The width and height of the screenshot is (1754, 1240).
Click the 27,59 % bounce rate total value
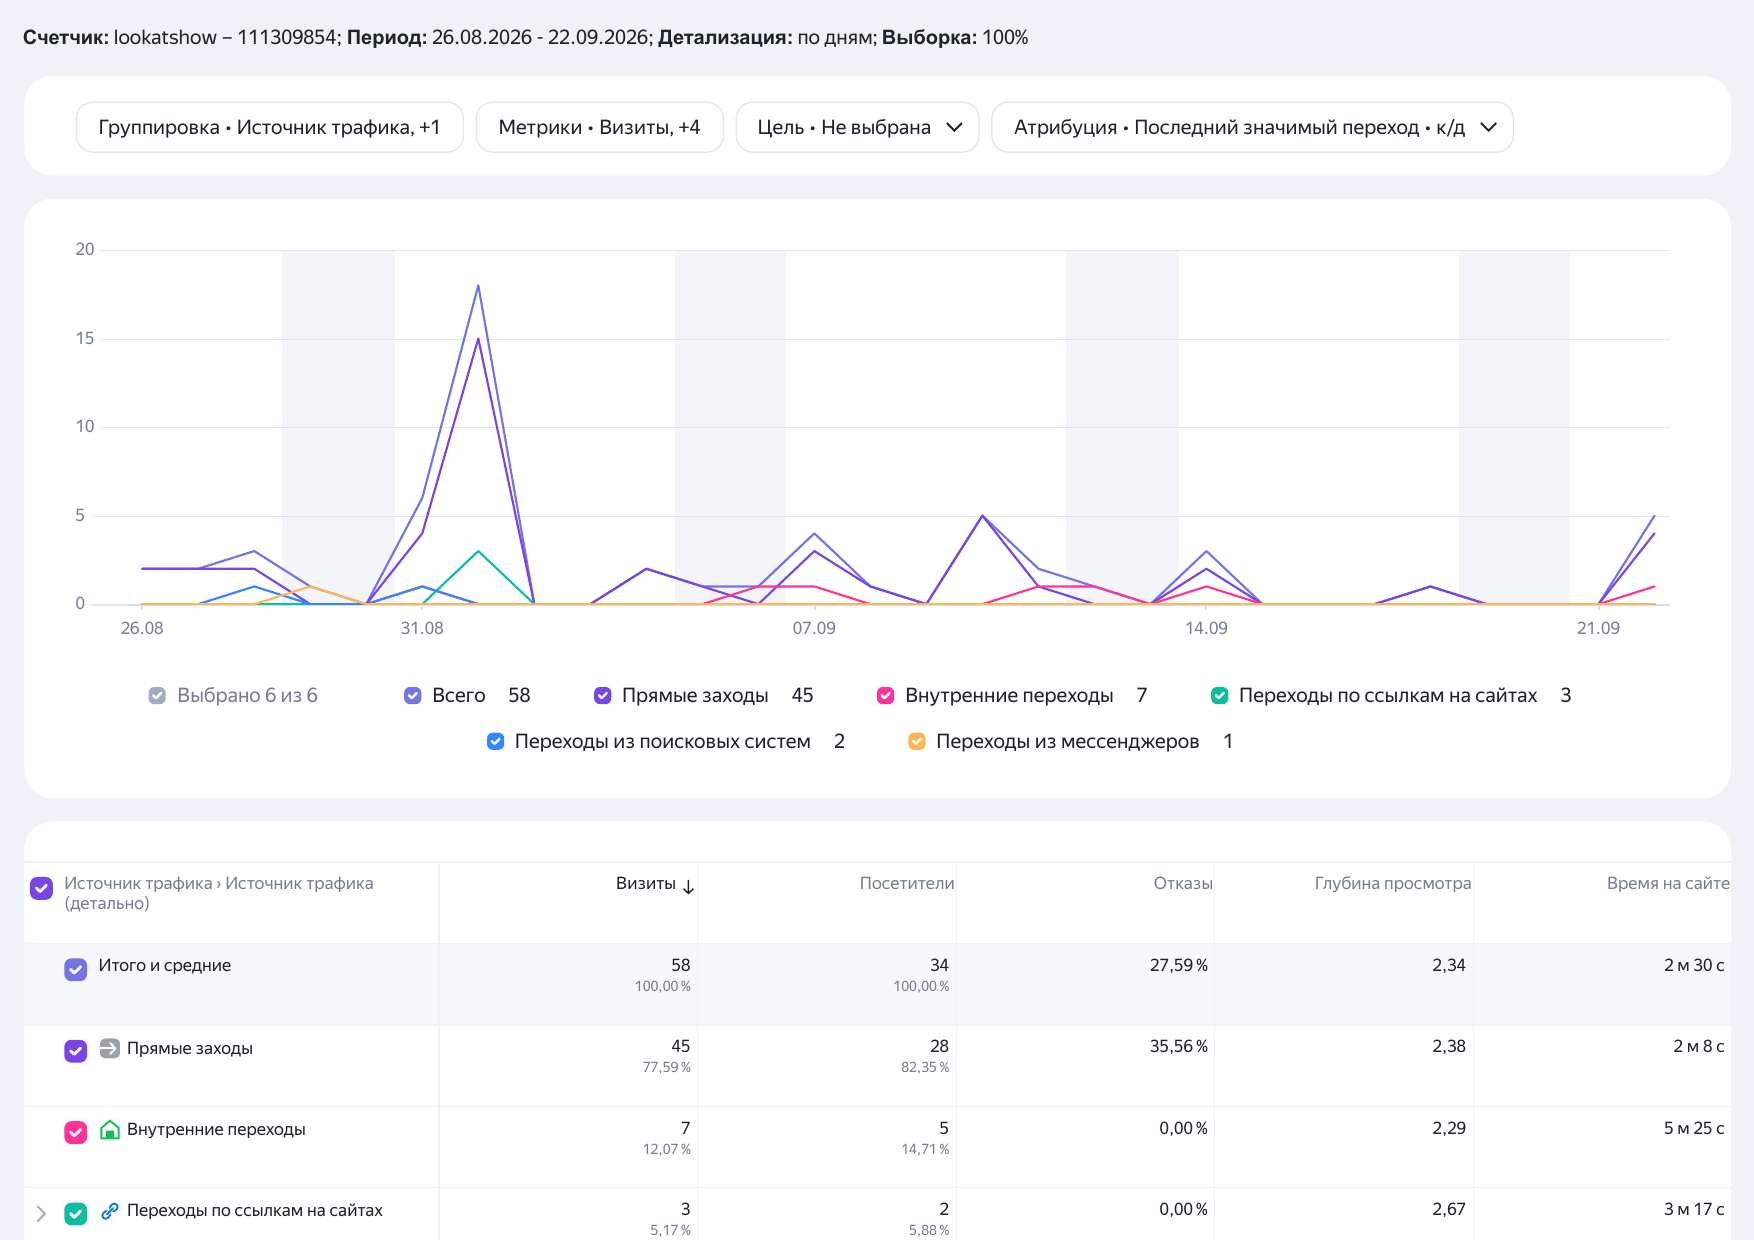point(1179,965)
